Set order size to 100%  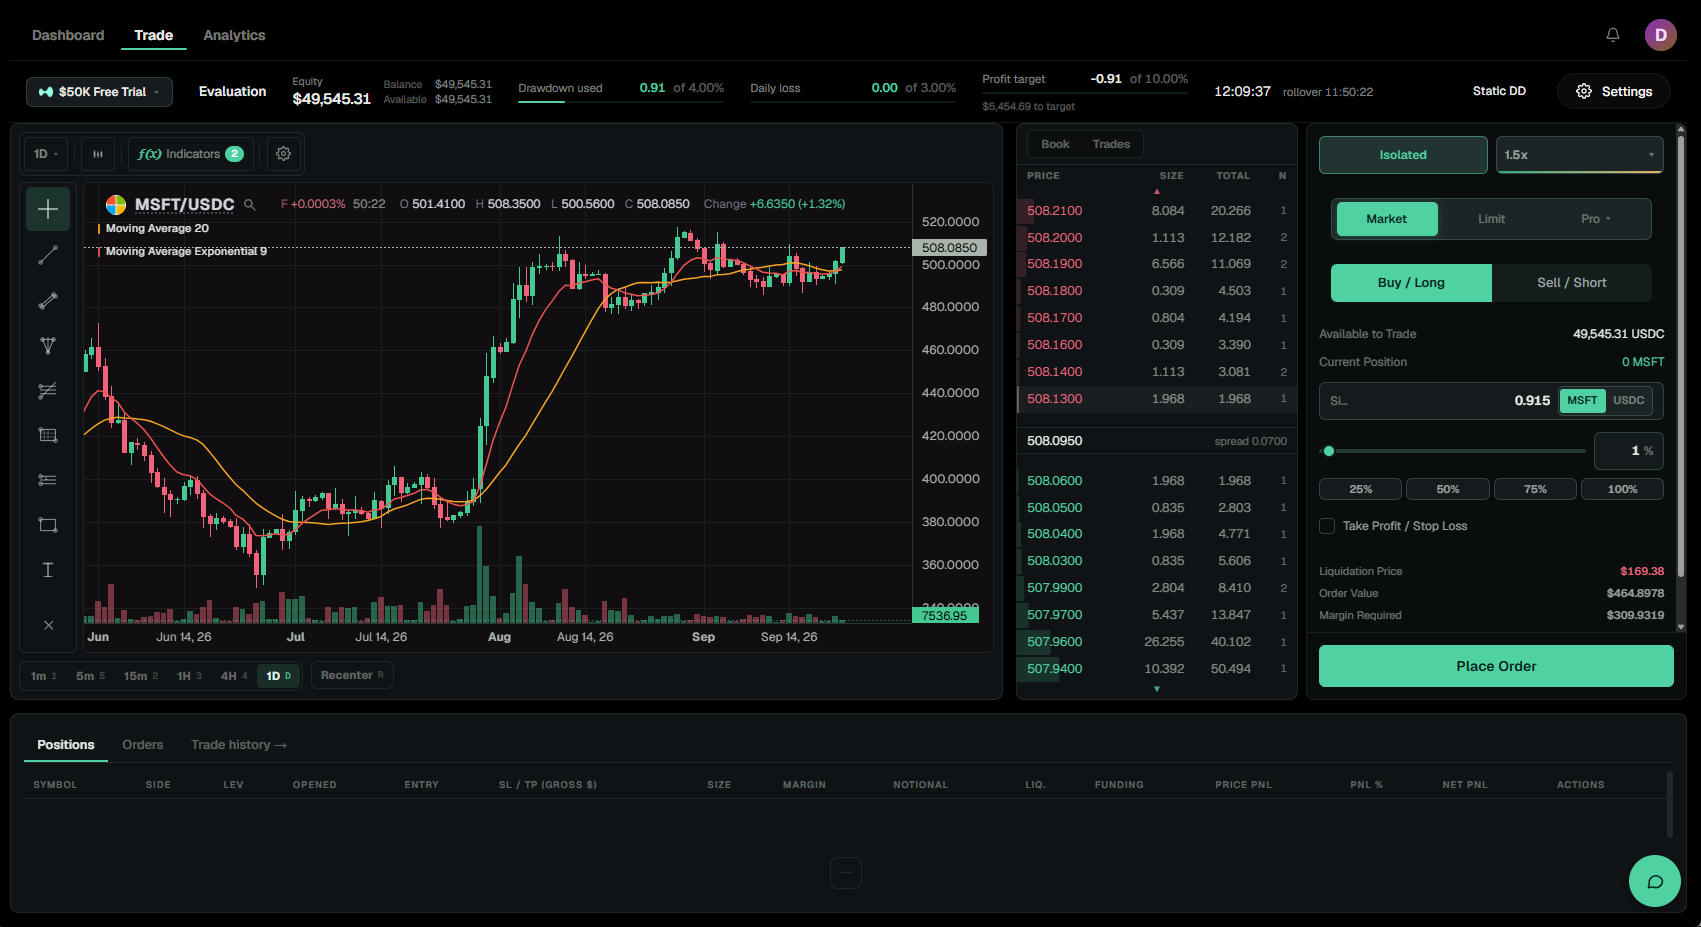click(1622, 489)
